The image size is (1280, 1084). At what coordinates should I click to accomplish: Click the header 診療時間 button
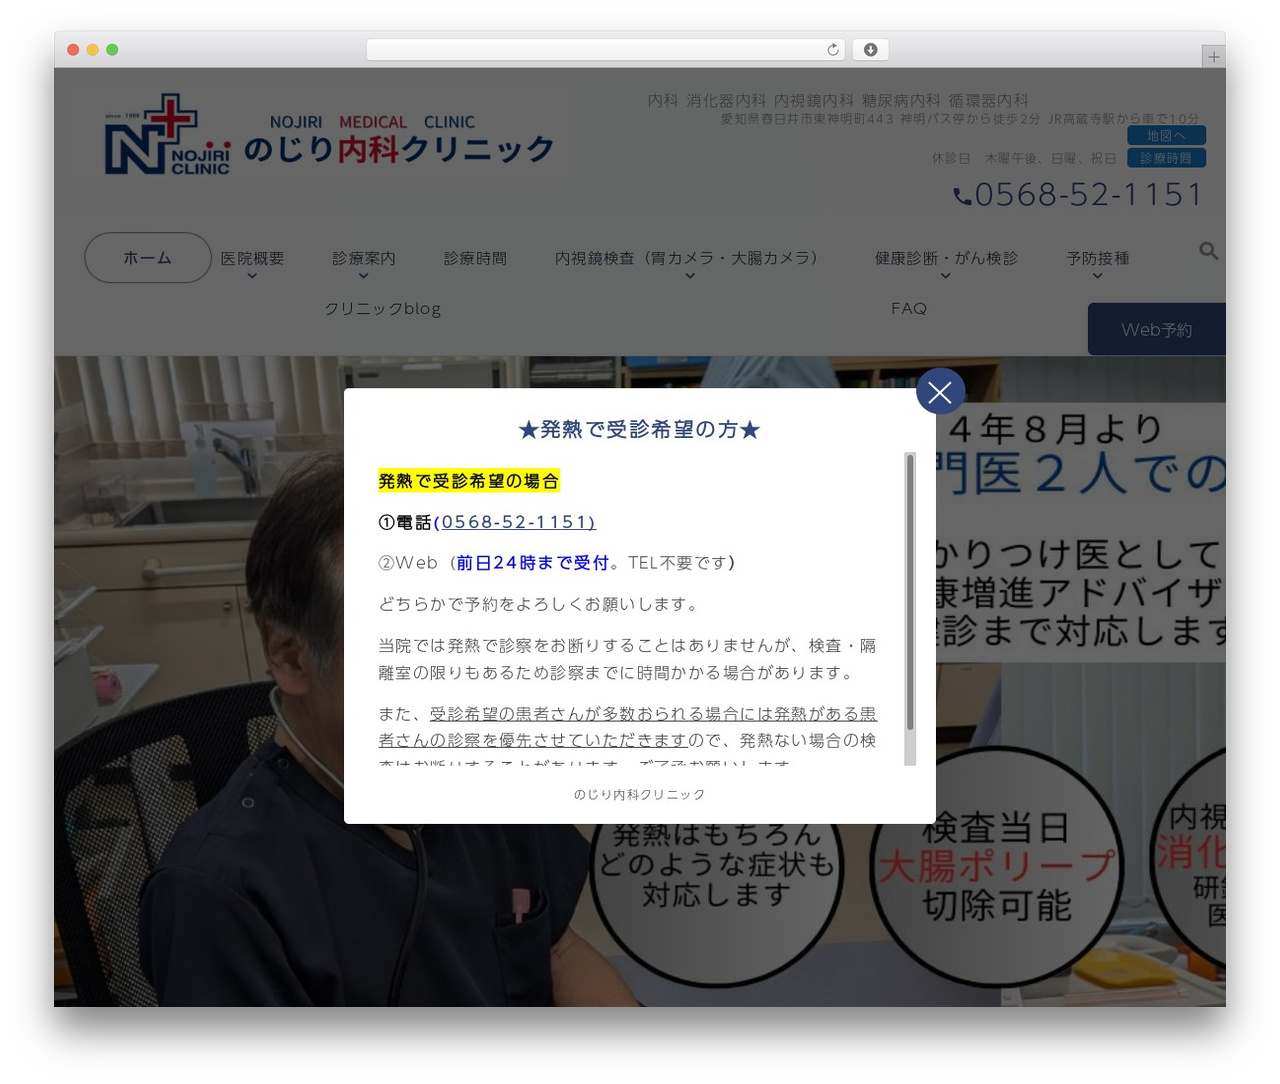tap(1166, 158)
